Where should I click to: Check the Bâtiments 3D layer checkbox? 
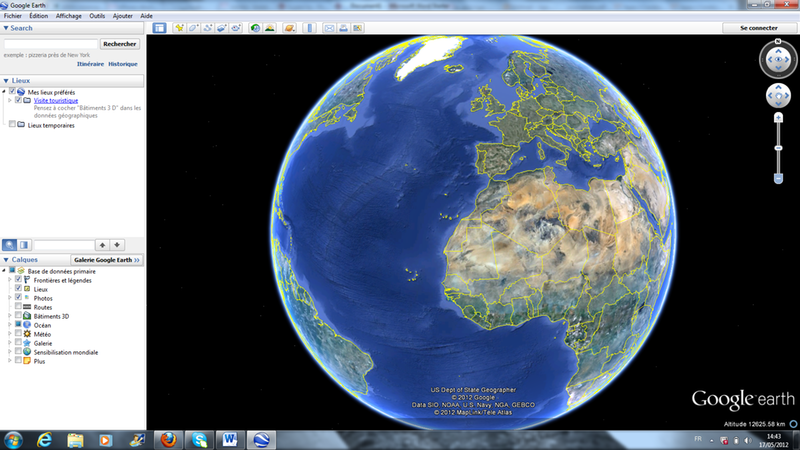click(x=18, y=316)
